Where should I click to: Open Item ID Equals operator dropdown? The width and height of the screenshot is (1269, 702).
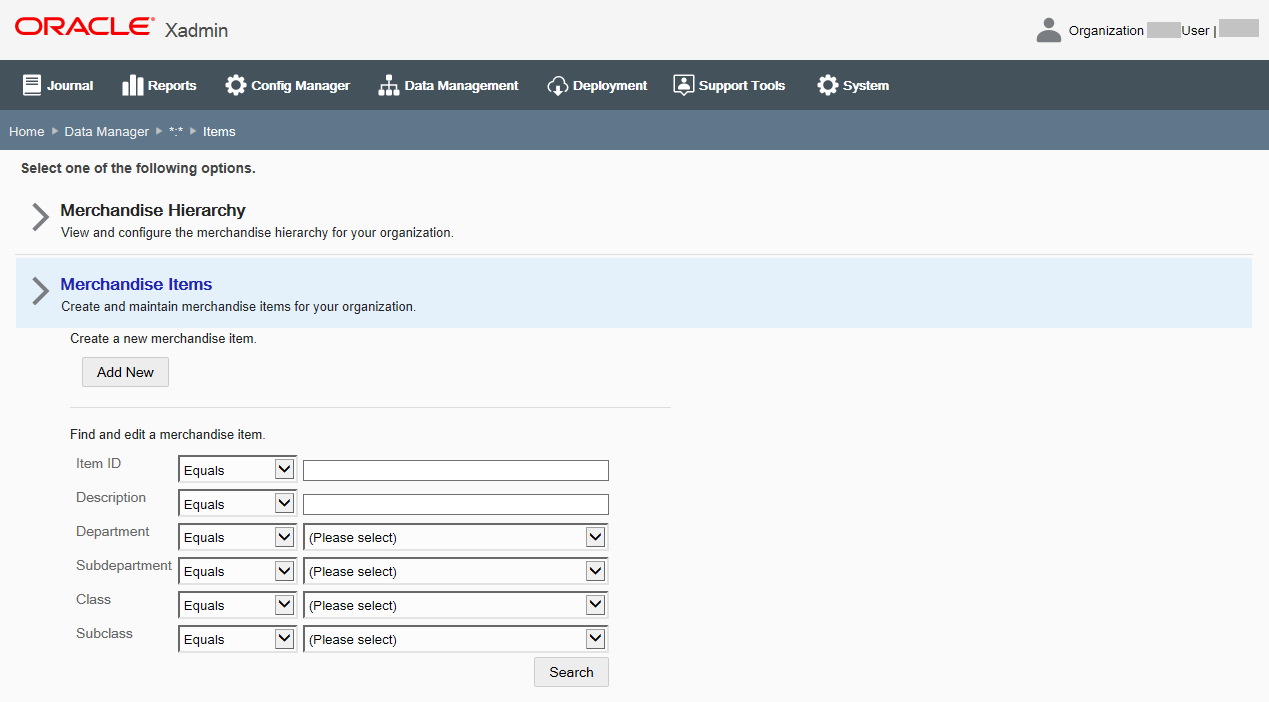click(x=237, y=470)
